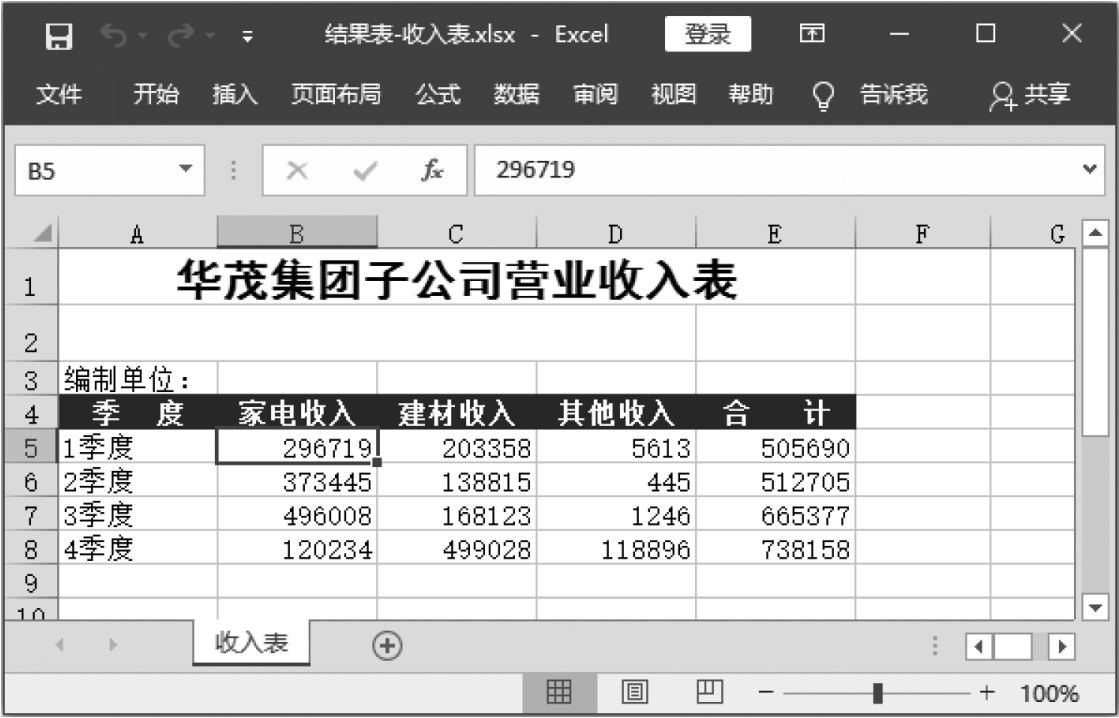Screen dimensions: 1119x718
Task: Click the 共享 share button
Action: pyautogui.click(x=1030, y=95)
